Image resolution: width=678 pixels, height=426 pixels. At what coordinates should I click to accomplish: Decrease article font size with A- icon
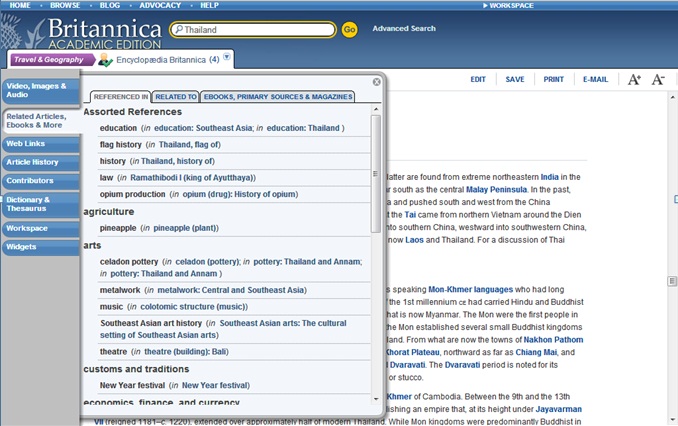point(658,80)
